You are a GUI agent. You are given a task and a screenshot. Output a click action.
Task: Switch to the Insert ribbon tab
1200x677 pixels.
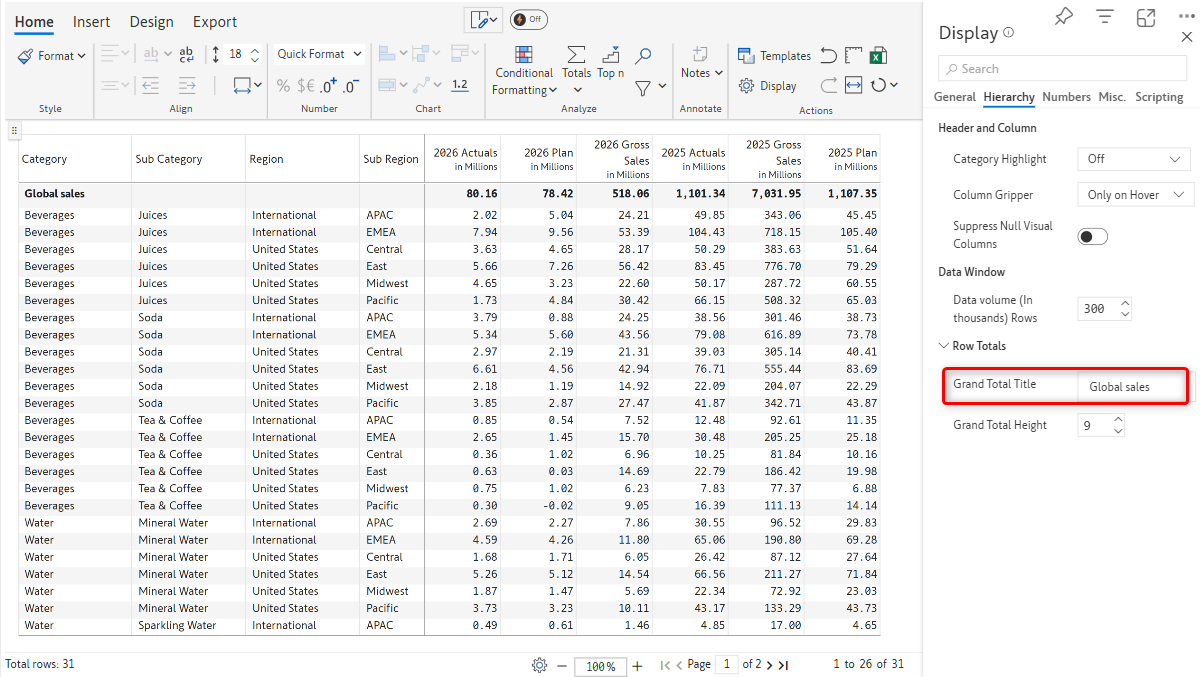click(x=92, y=22)
